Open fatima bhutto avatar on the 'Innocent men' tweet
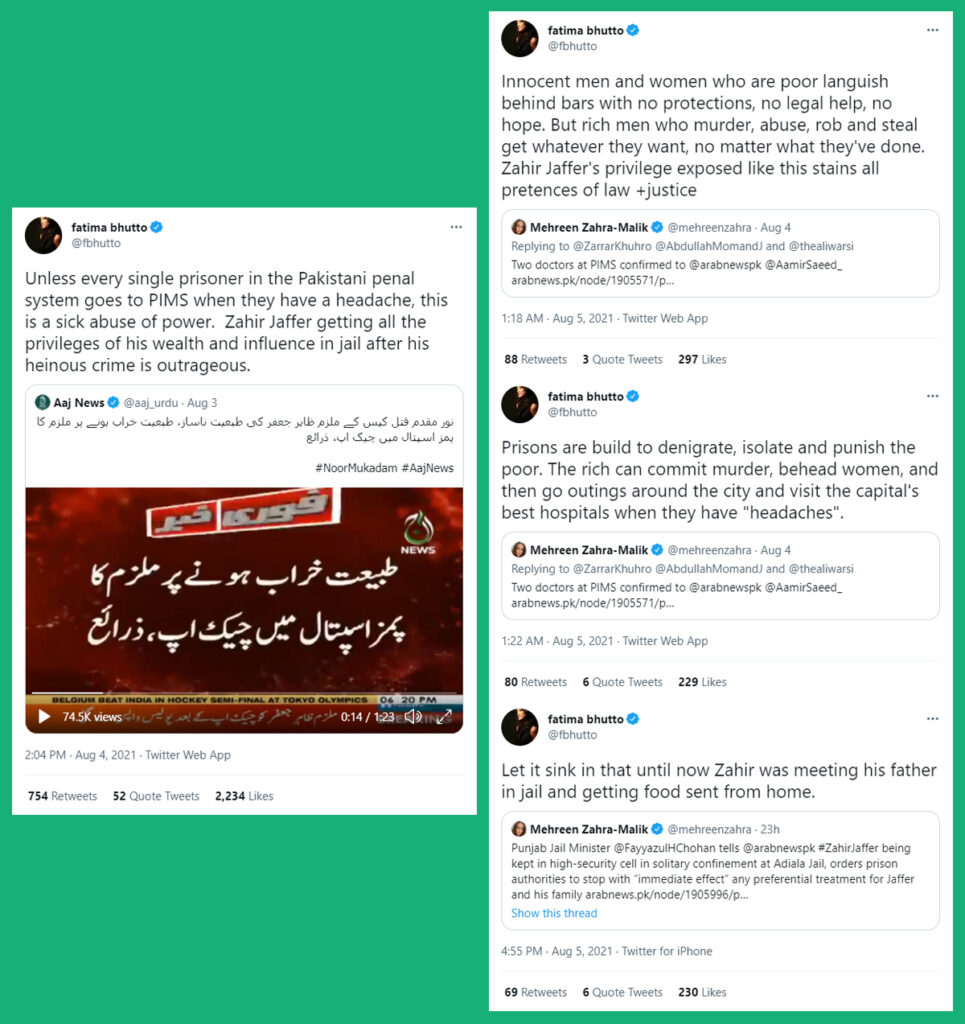The image size is (965, 1024). click(x=520, y=38)
